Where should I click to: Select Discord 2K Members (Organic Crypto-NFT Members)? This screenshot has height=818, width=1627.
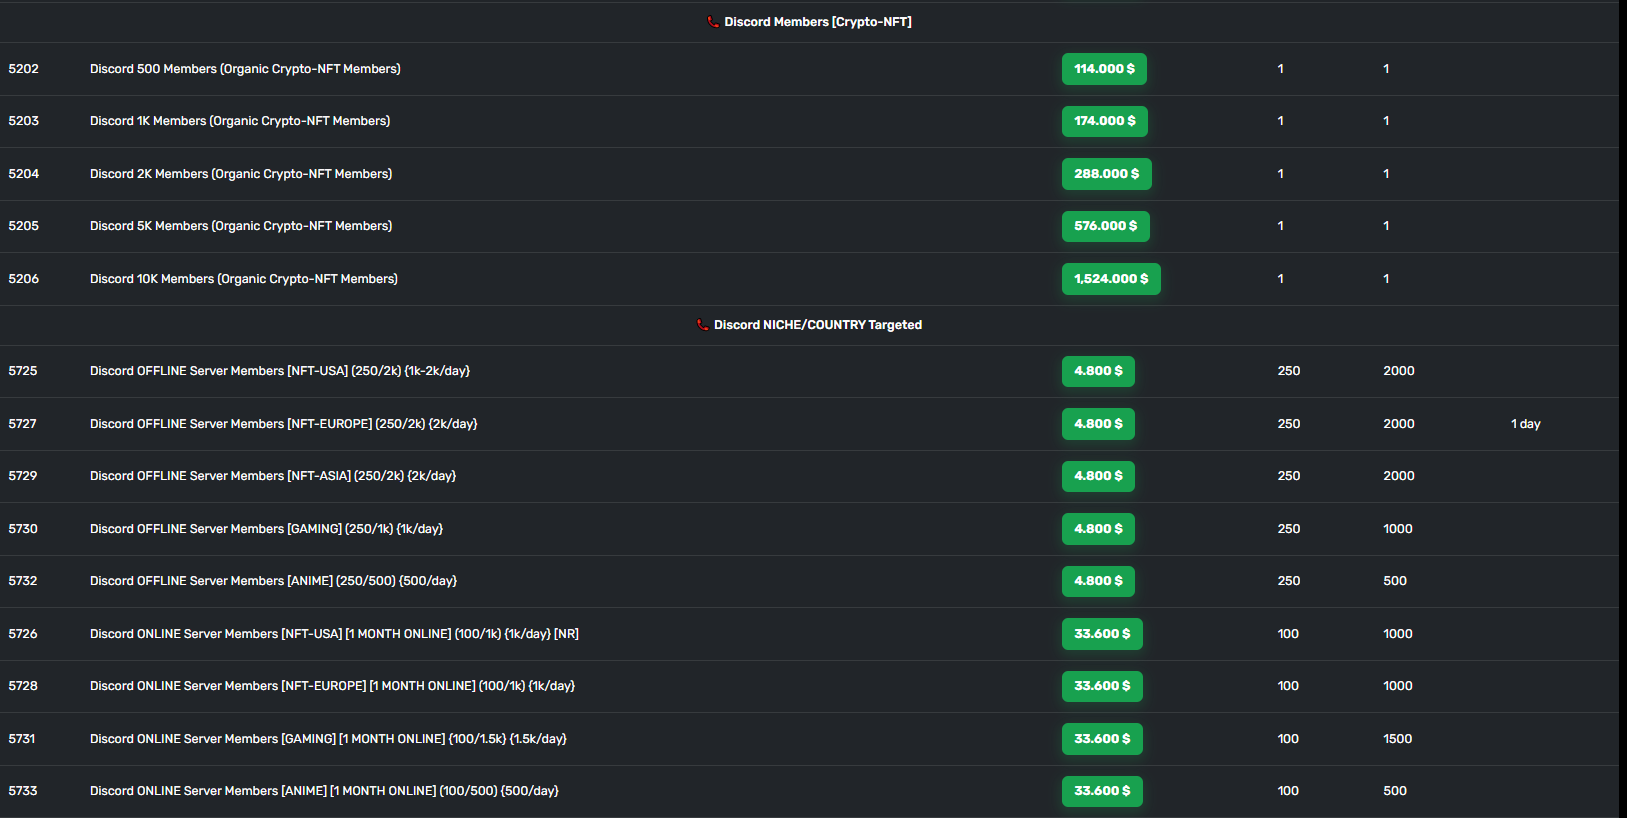tap(241, 174)
